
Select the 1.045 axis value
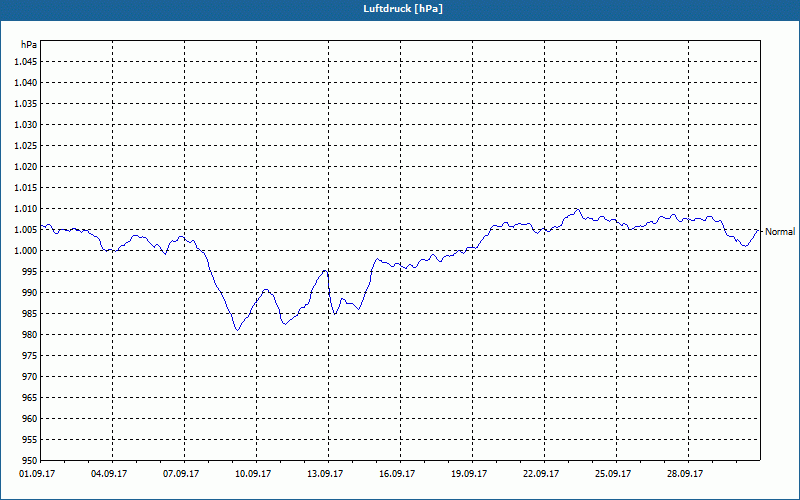pos(26,62)
